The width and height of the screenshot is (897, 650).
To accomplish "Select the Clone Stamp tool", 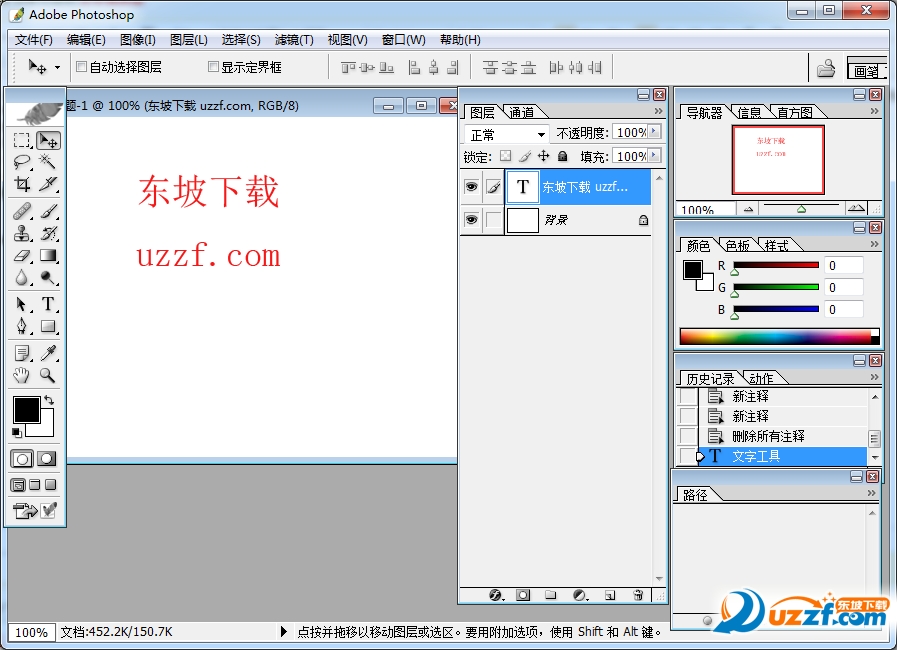I will [x=22, y=233].
